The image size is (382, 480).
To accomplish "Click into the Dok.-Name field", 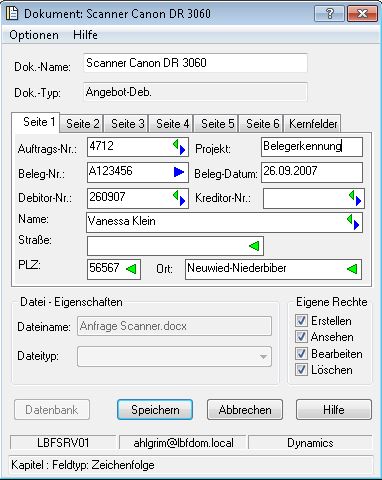I will tap(195, 63).
